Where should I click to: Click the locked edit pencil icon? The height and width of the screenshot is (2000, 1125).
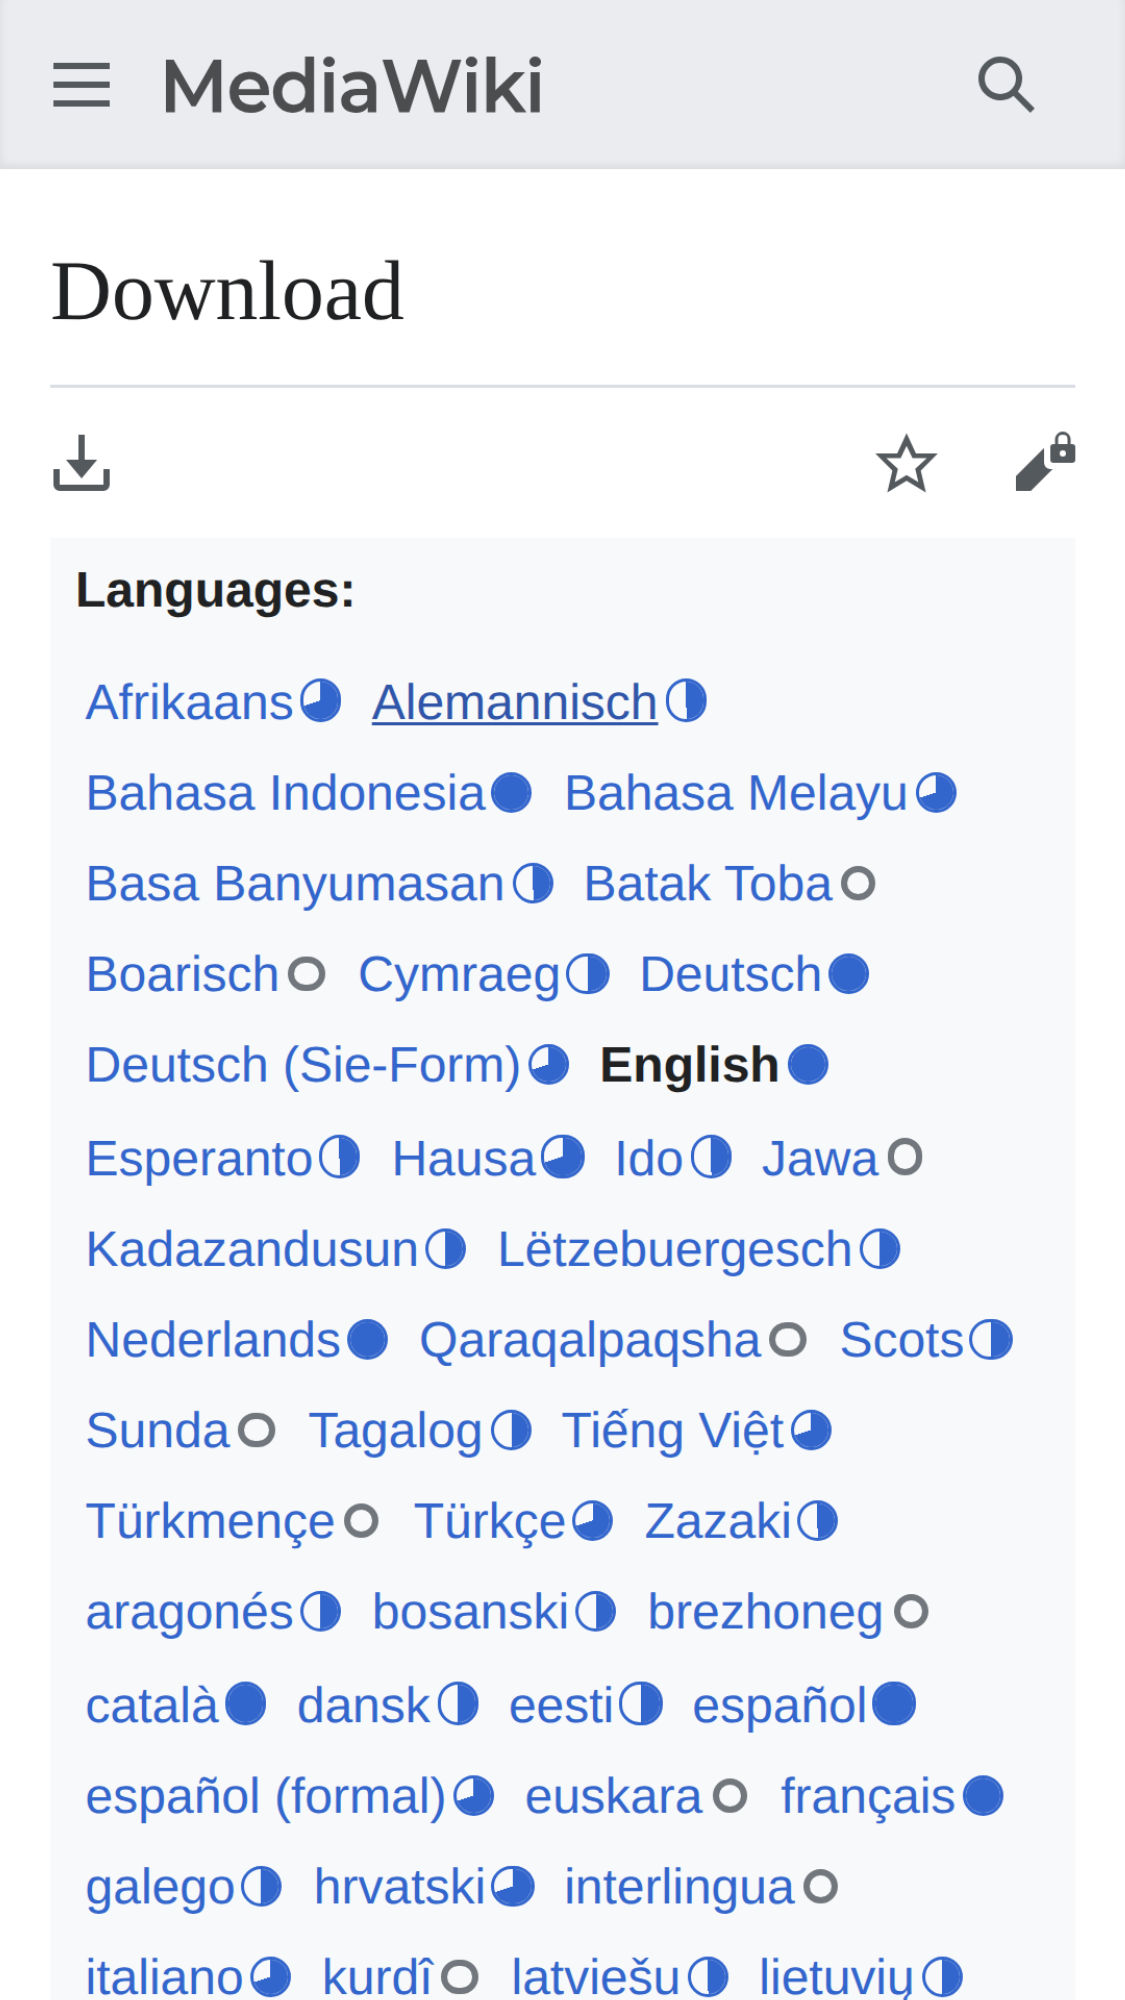[1044, 463]
